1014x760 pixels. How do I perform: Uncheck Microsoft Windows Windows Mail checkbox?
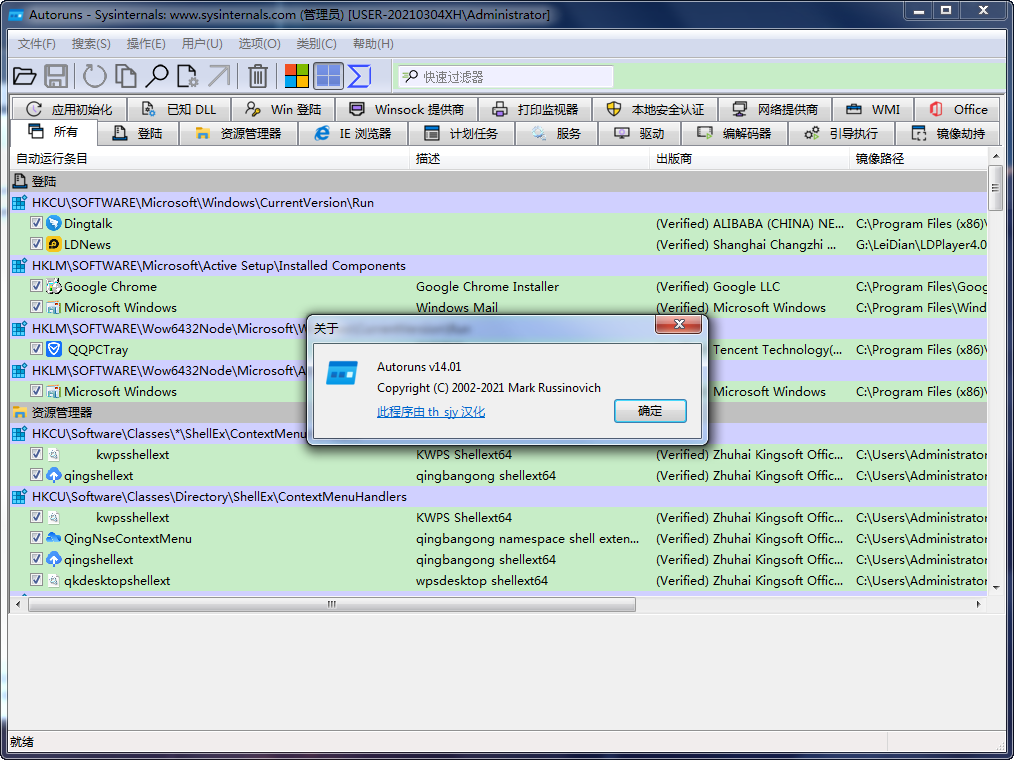pyautogui.click(x=36, y=307)
